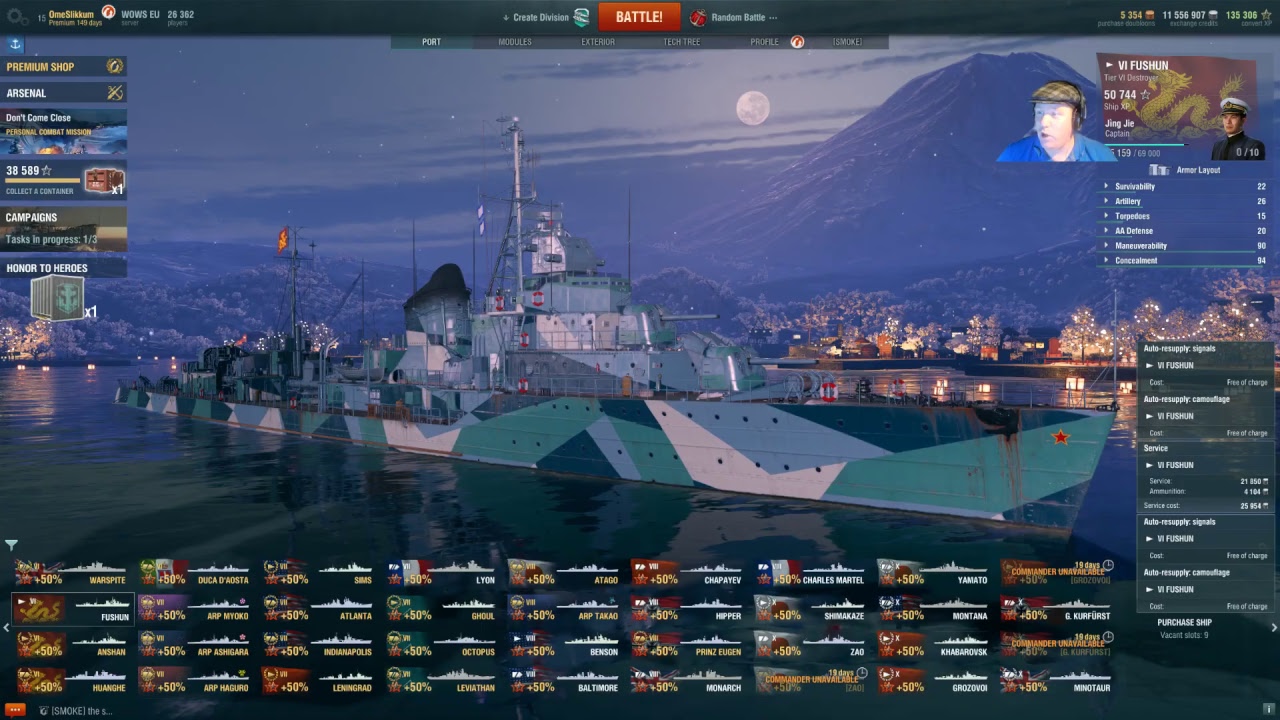1280x720 pixels.
Task: Open Random Battle type dropdown dots
Action: point(773,18)
